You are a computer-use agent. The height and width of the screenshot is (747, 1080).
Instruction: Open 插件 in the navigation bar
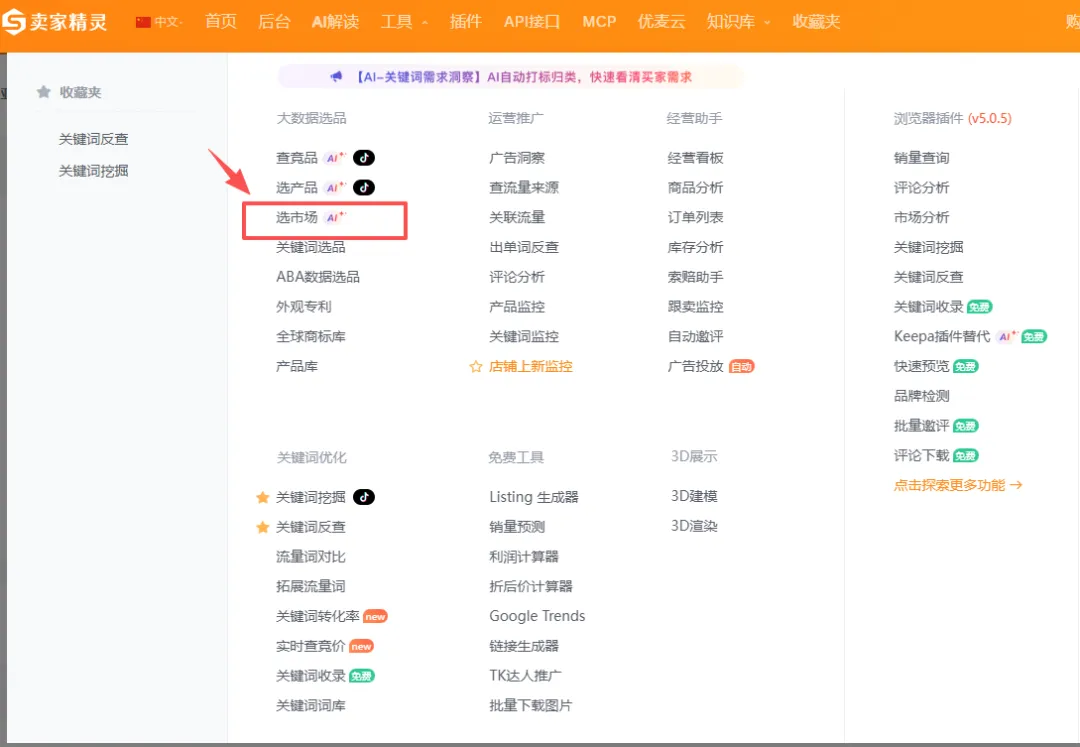(x=465, y=22)
